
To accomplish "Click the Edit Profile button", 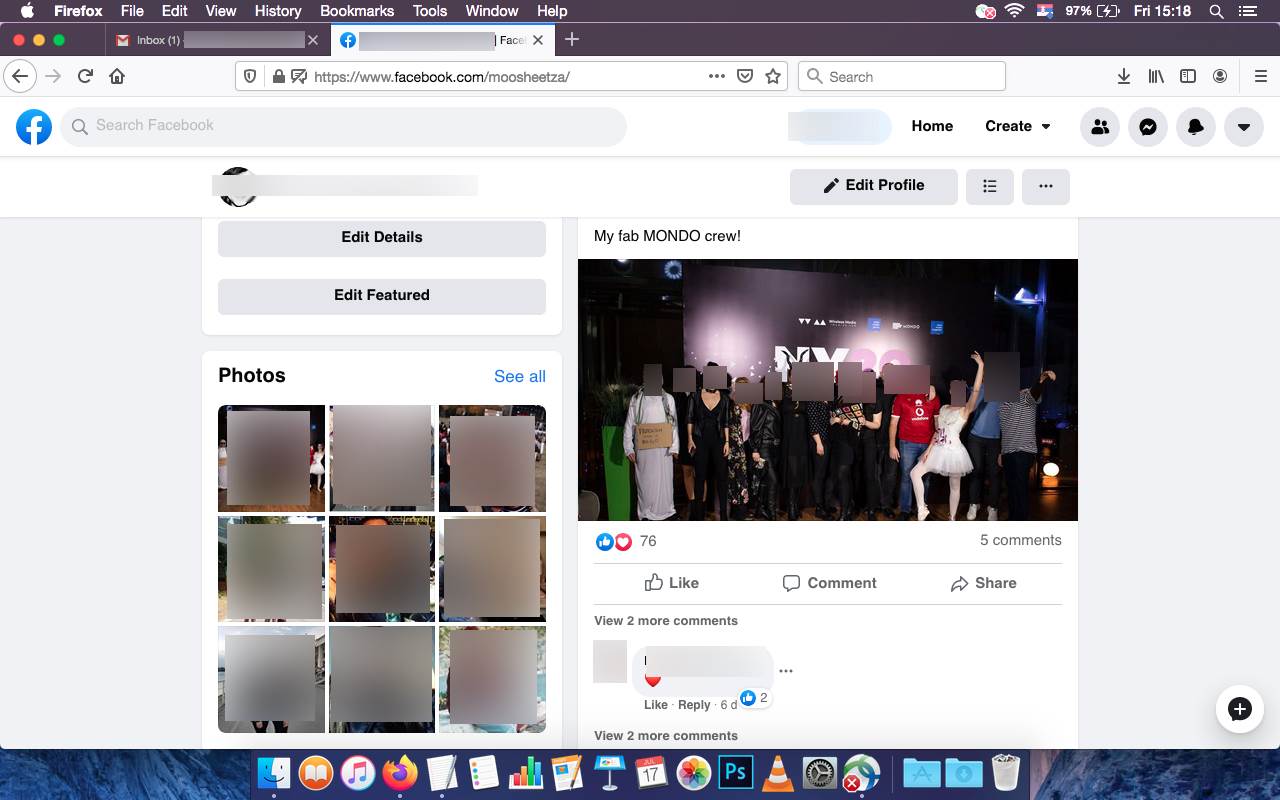I will (873, 186).
